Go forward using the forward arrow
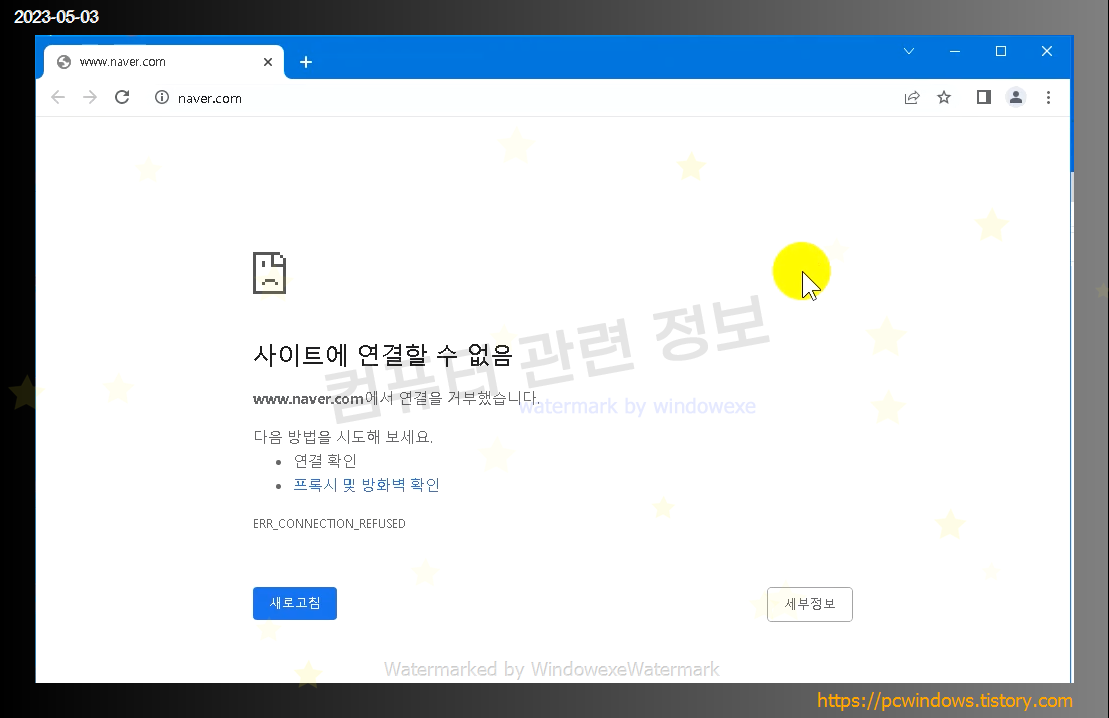 coord(90,97)
